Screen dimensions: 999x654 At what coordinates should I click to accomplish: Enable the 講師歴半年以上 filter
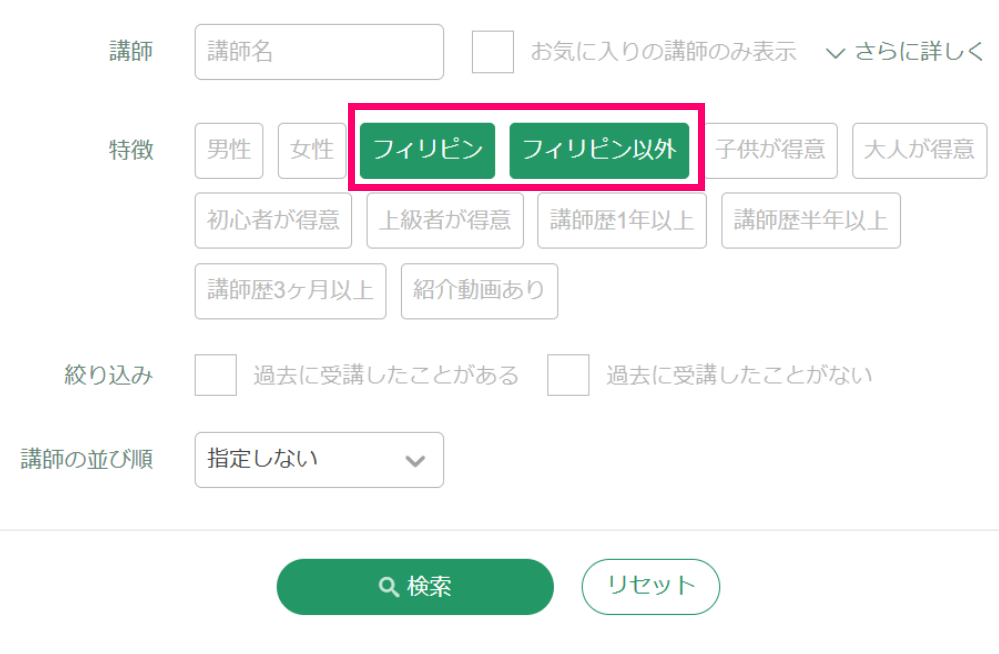point(811,220)
